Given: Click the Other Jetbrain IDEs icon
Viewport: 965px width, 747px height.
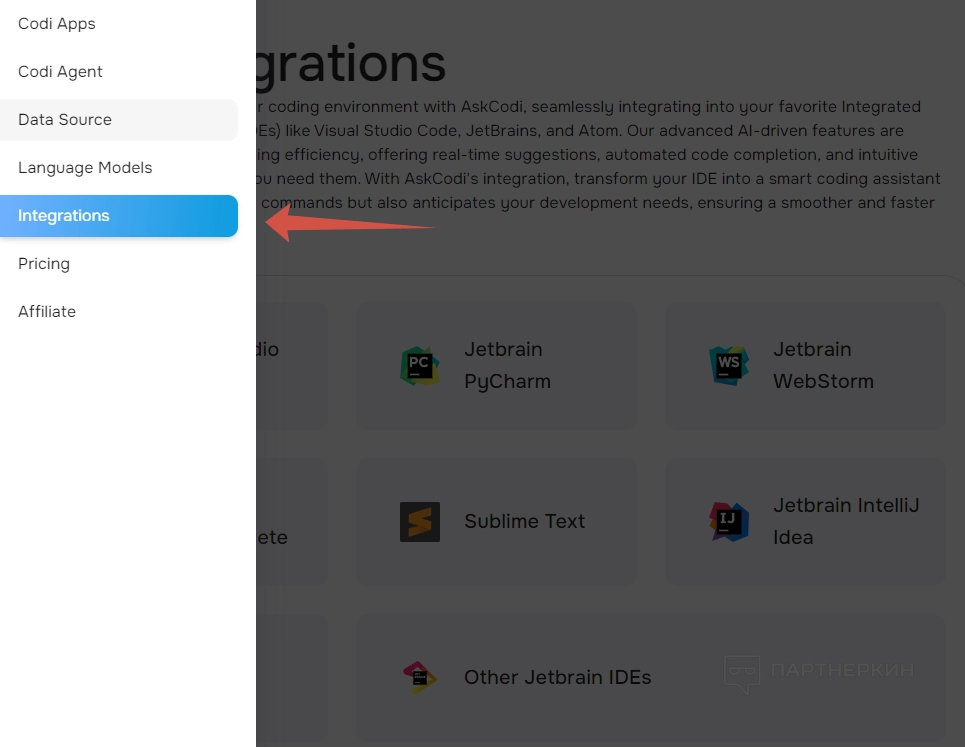Looking at the screenshot, I should coord(420,677).
